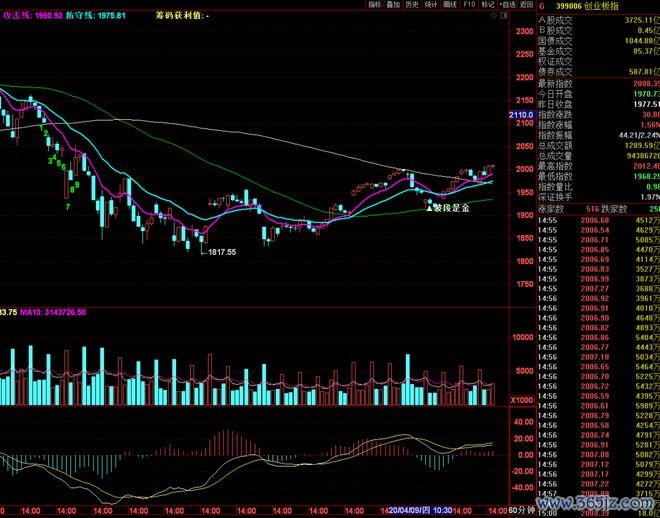Click the 历史 history button

[x=412, y=5]
